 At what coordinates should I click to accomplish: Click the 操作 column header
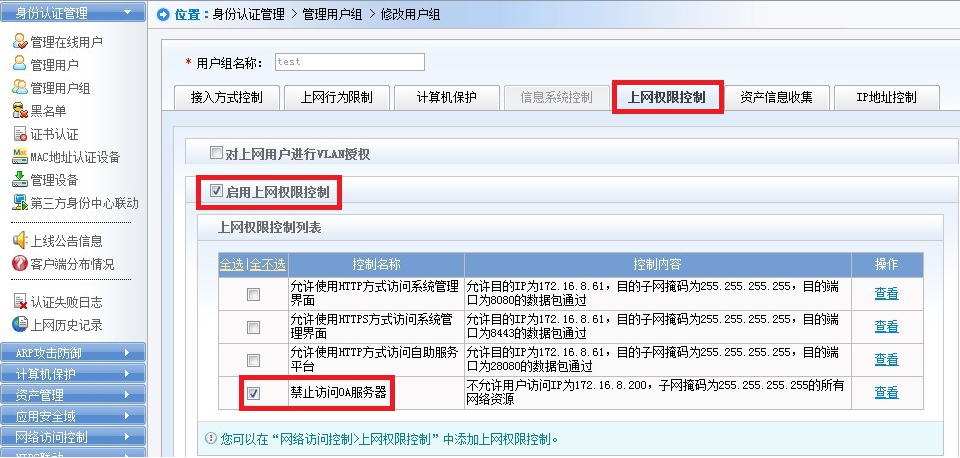(x=887, y=265)
